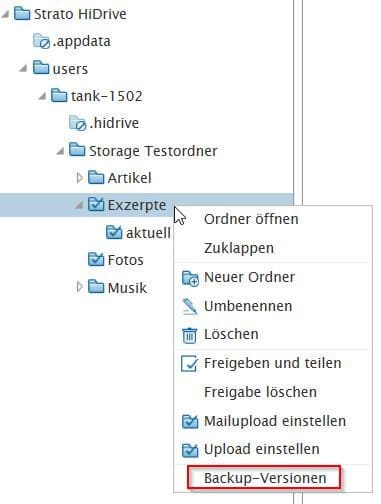Click the .hidrive restricted folder icon
This screenshot has width=381, height=504.
pos(77,123)
